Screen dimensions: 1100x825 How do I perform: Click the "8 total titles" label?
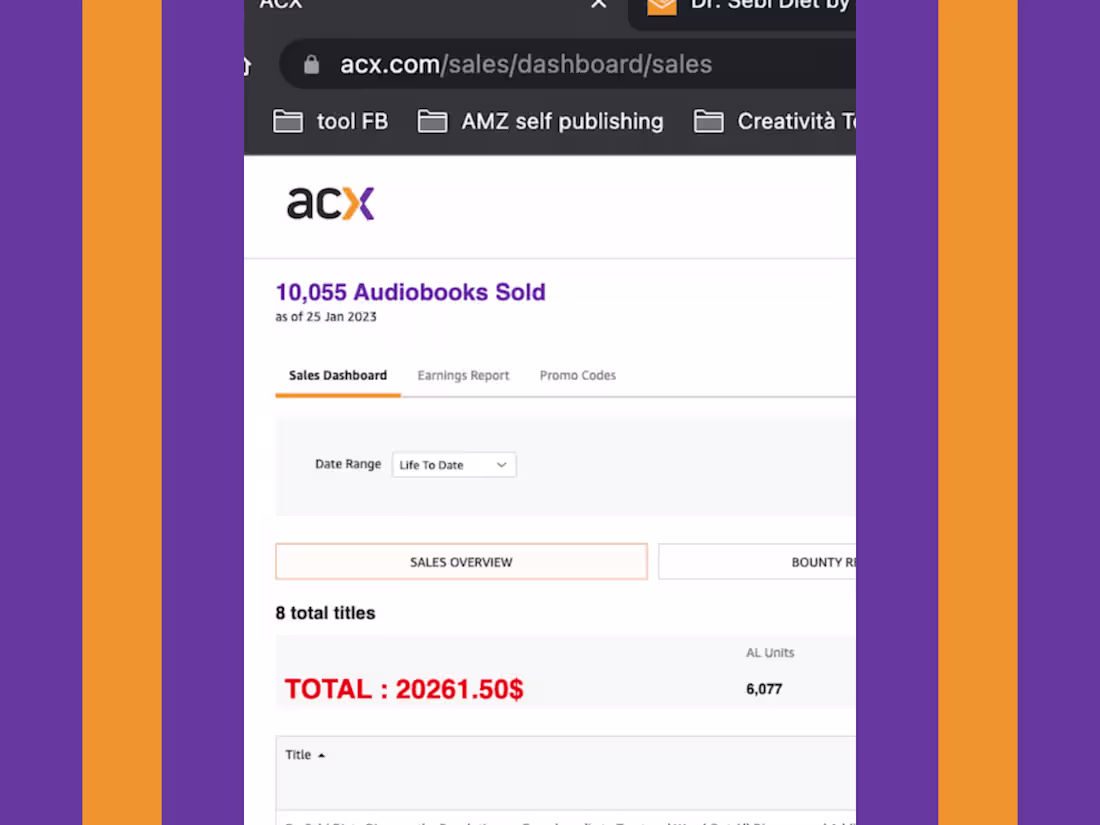325,613
